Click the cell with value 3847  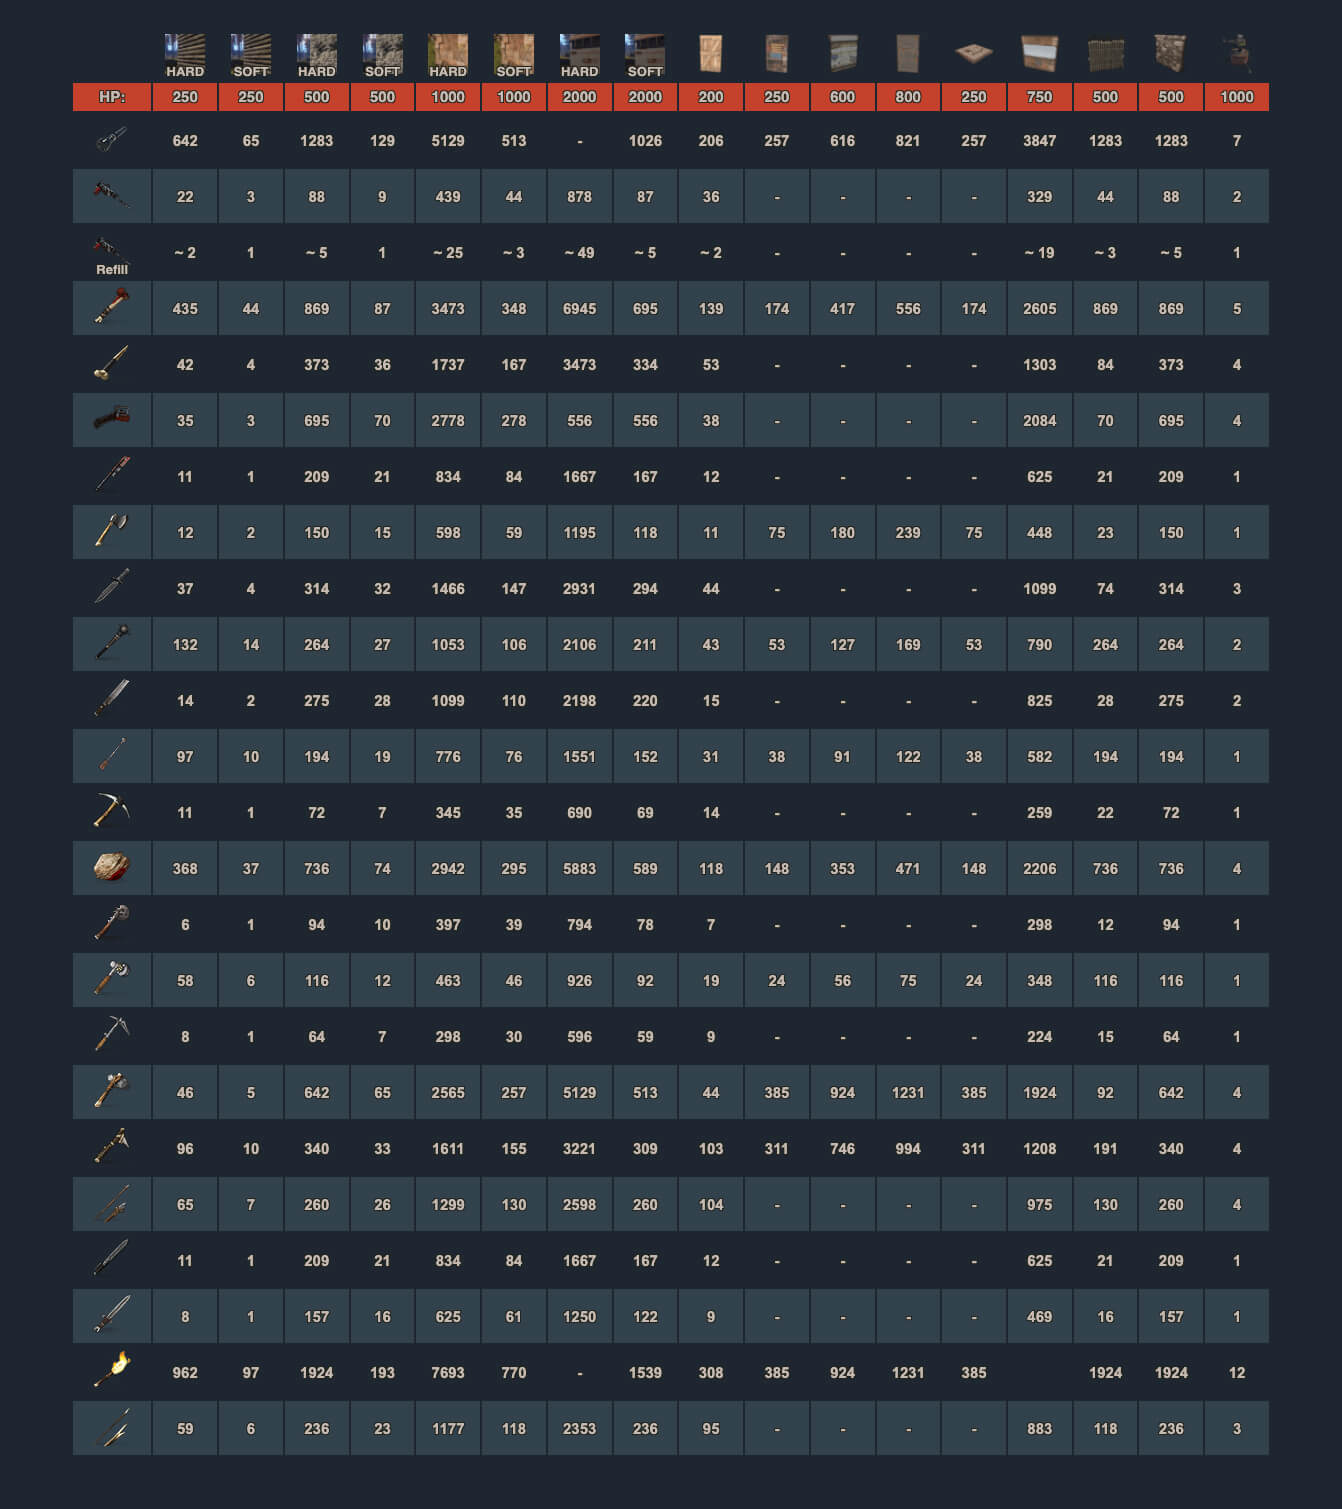click(1040, 141)
